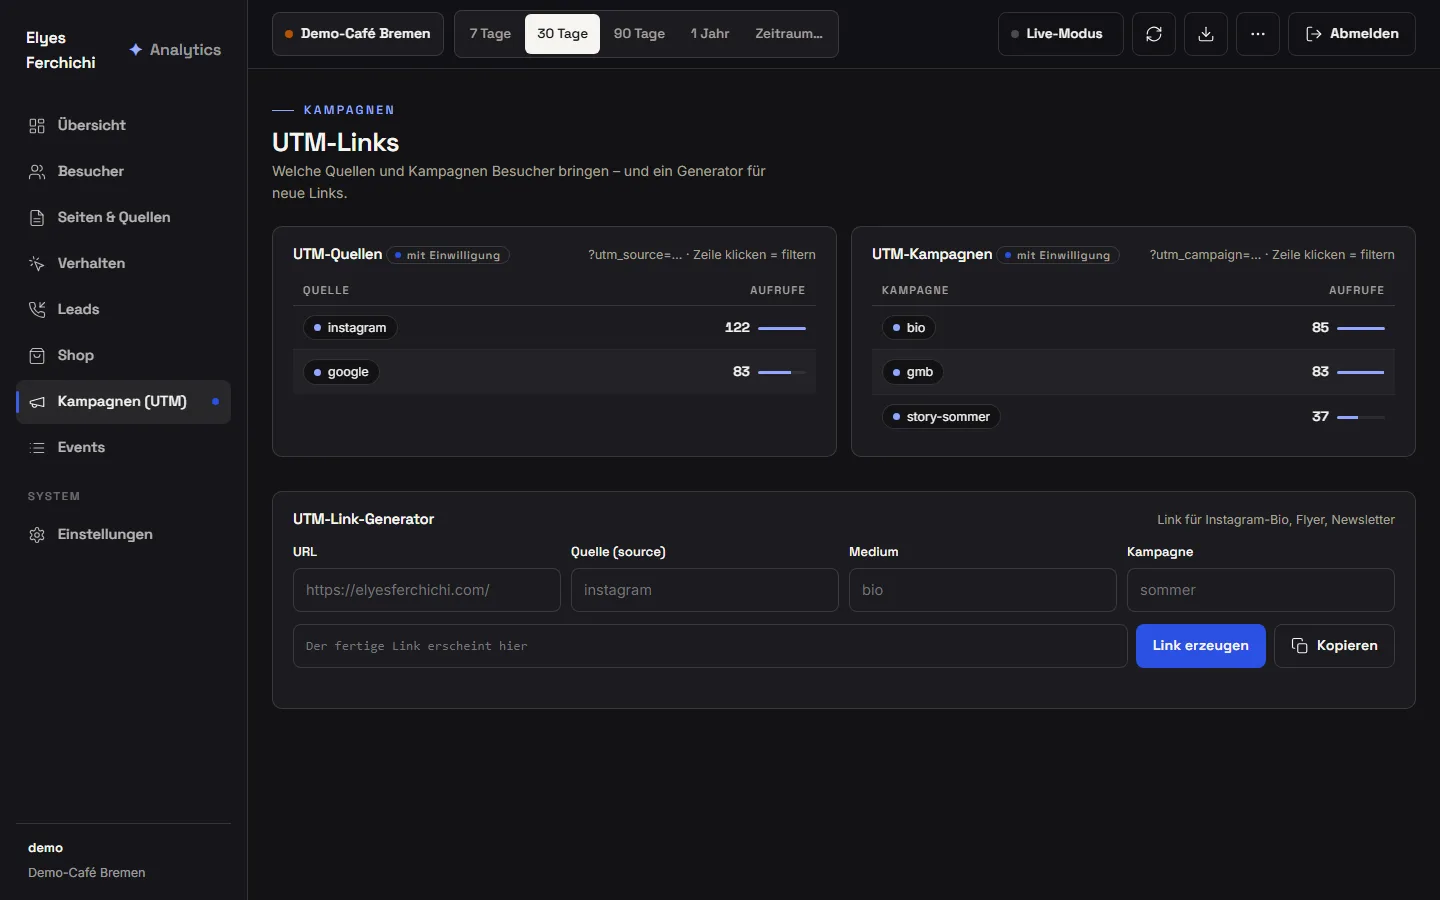
Task: Click the UTM-Kampagnen 'mit Einwilligung' badge
Action: [1058, 255]
